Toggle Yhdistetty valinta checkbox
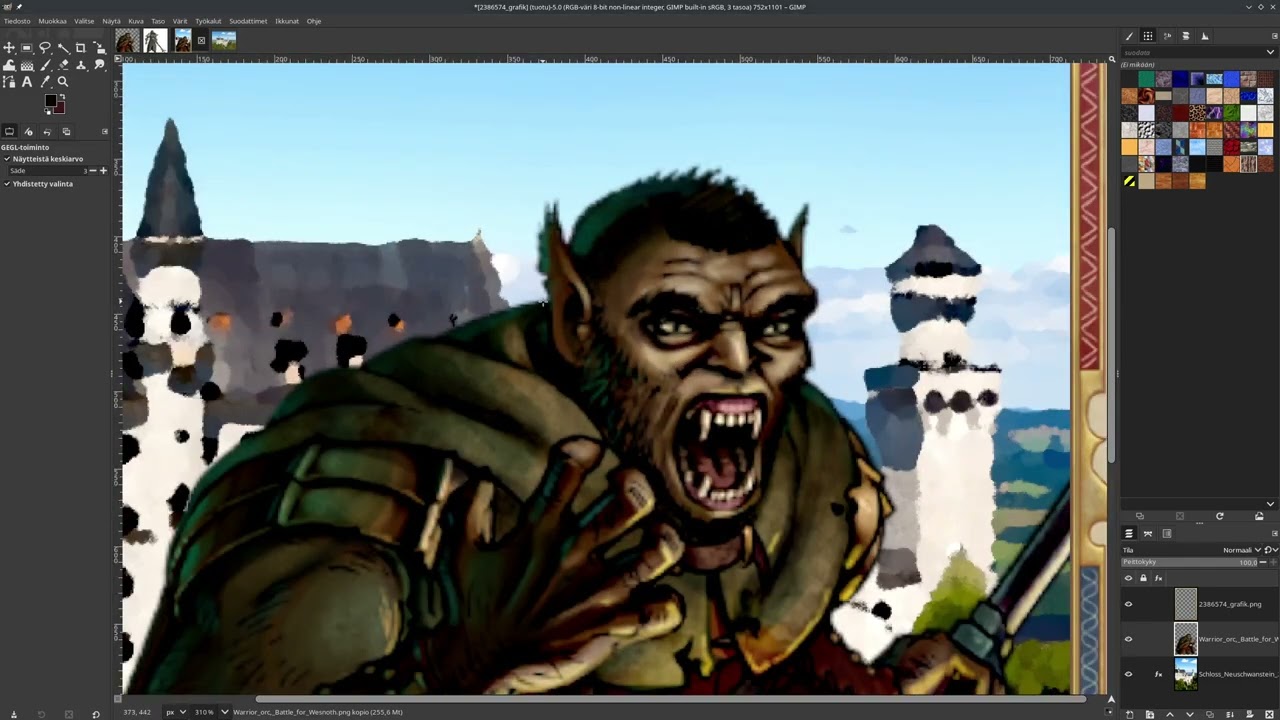This screenshot has width=1280, height=720. (7, 184)
